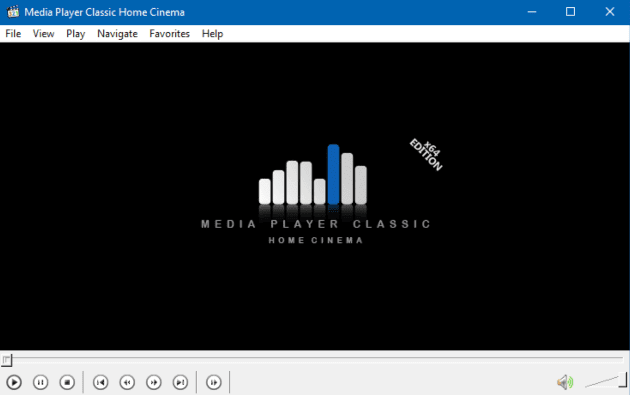
Task: Open the View menu
Action: (x=43, y=34)
